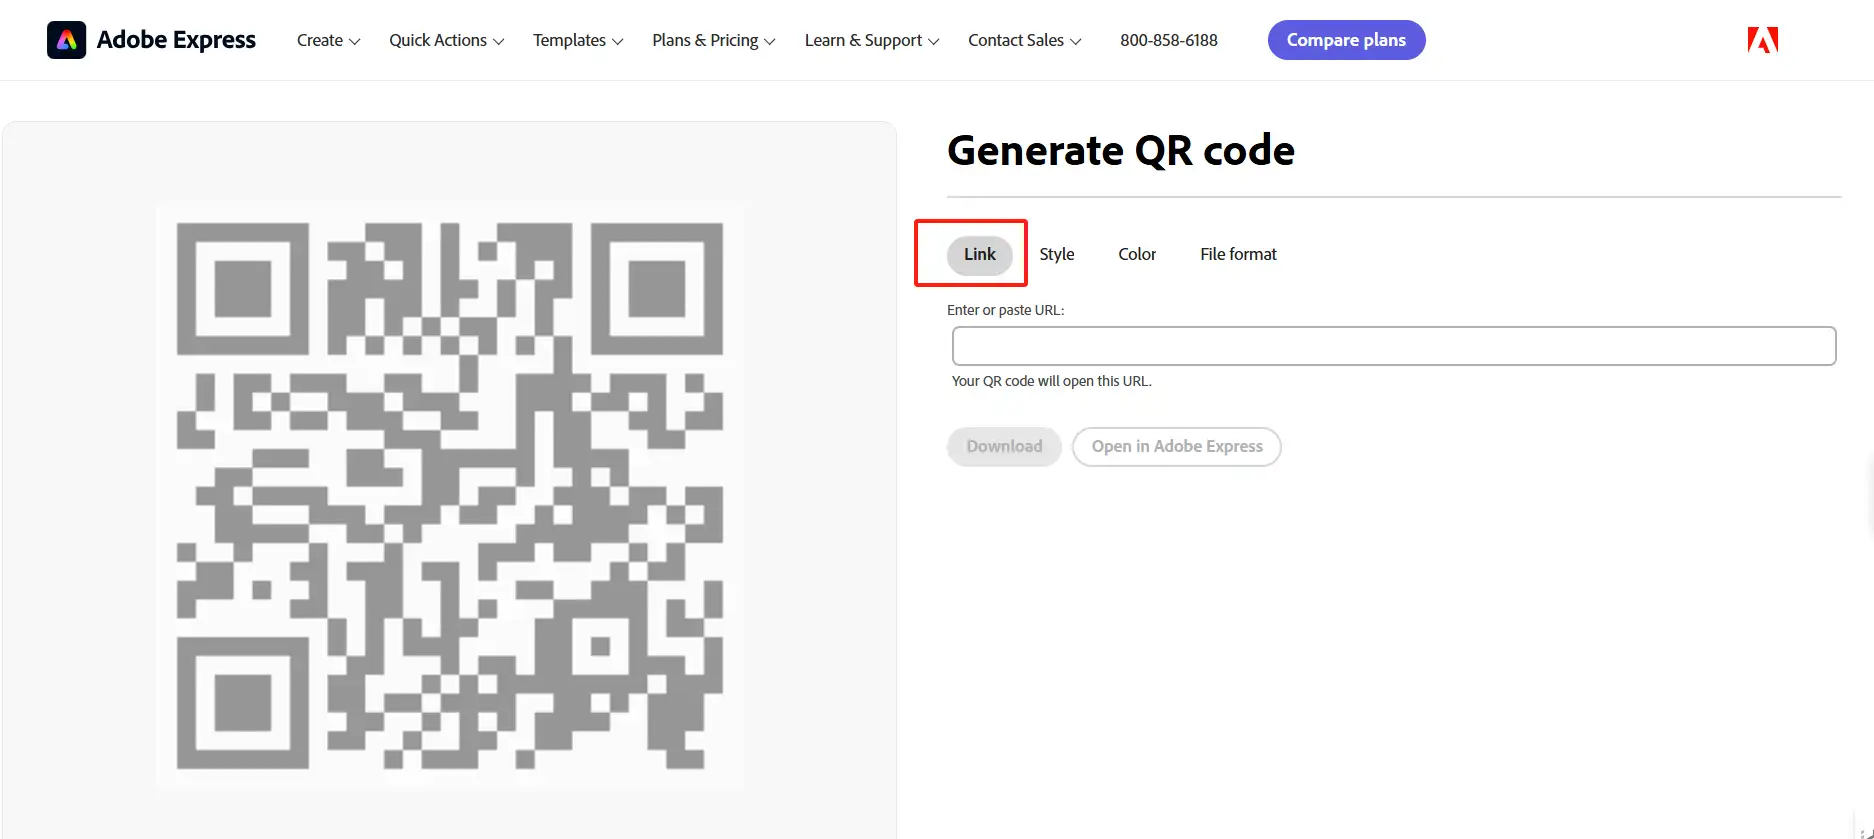Viewport: 1874px width, 839px height.
Task: Click the Generate QR code heading
Action: [1121, 151]
